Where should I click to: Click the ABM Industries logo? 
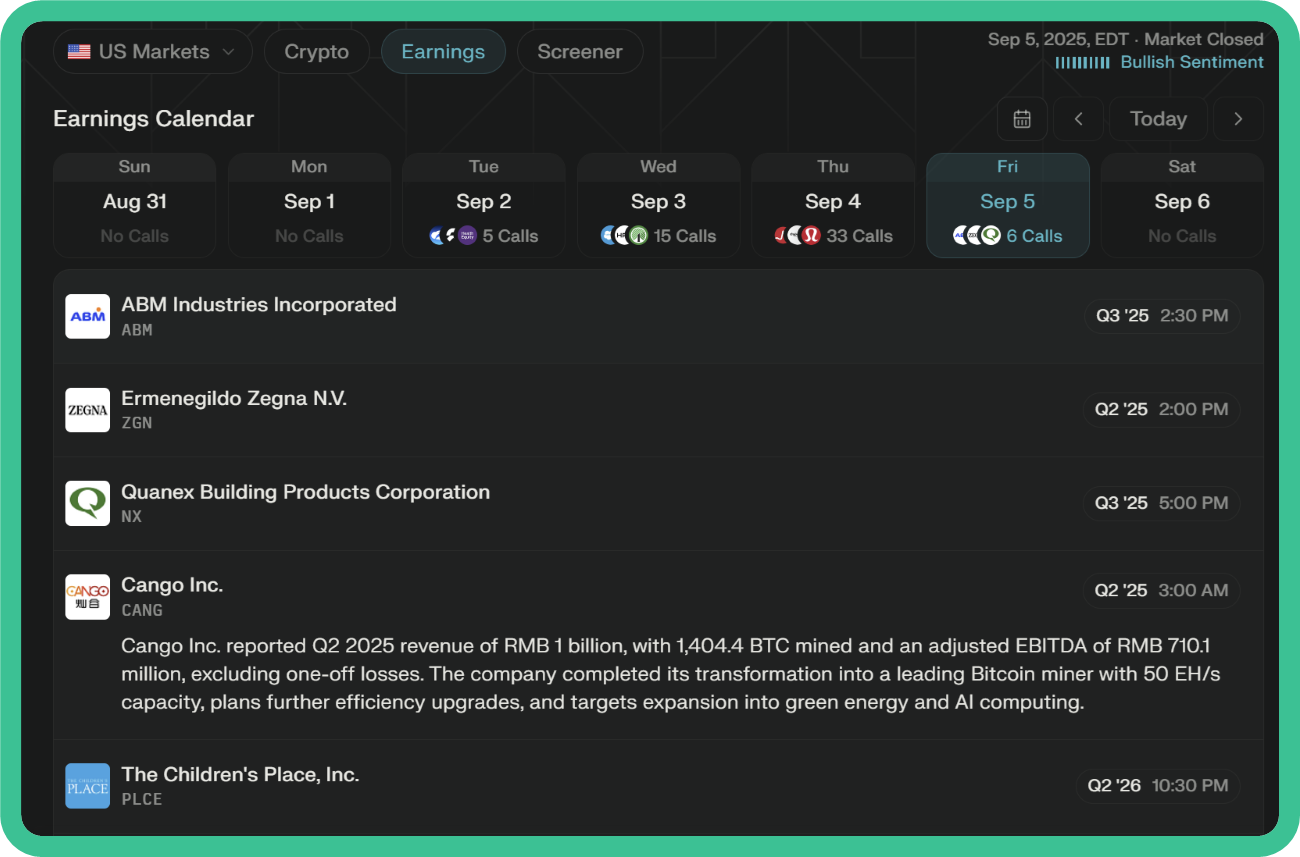88,316
